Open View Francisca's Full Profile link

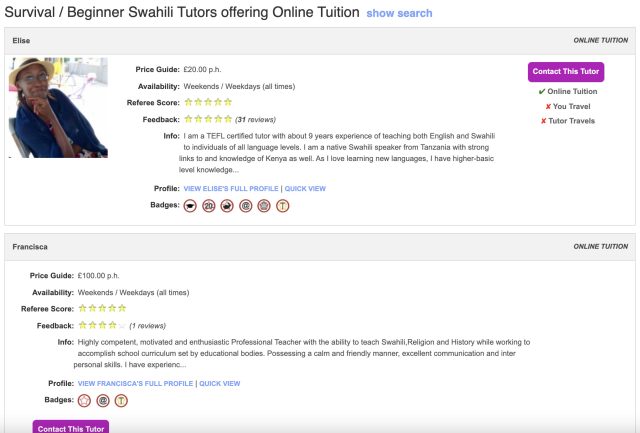coord(136,384)
